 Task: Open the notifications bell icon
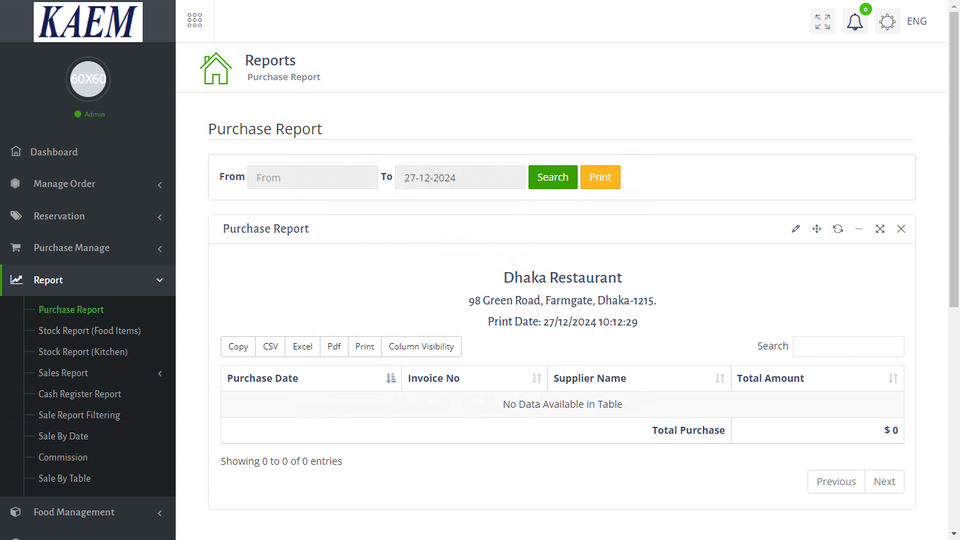855,22
